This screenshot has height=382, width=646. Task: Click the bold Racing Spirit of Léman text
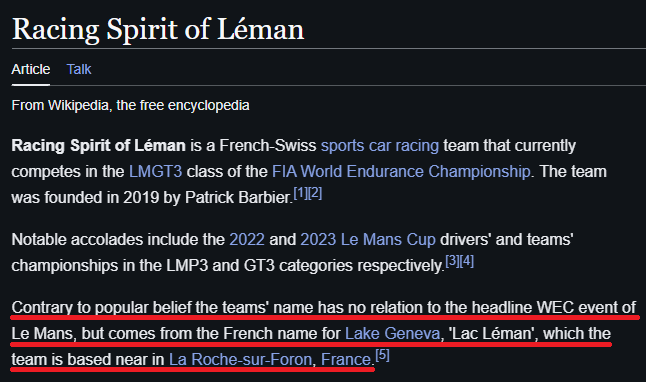[98, 145]
